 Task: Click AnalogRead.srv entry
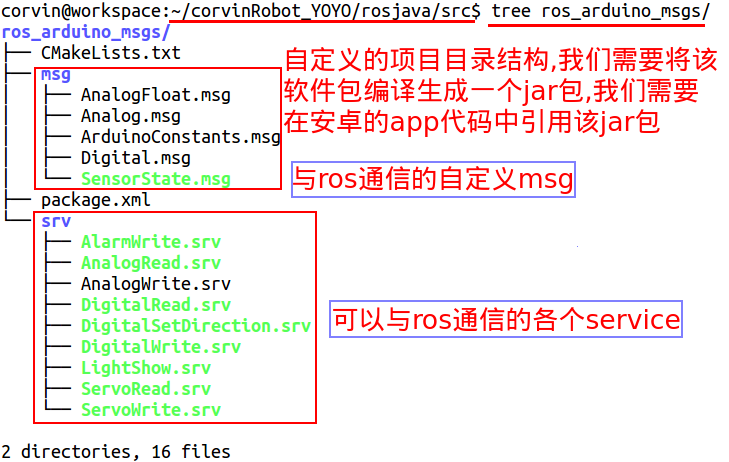(151, 263)
